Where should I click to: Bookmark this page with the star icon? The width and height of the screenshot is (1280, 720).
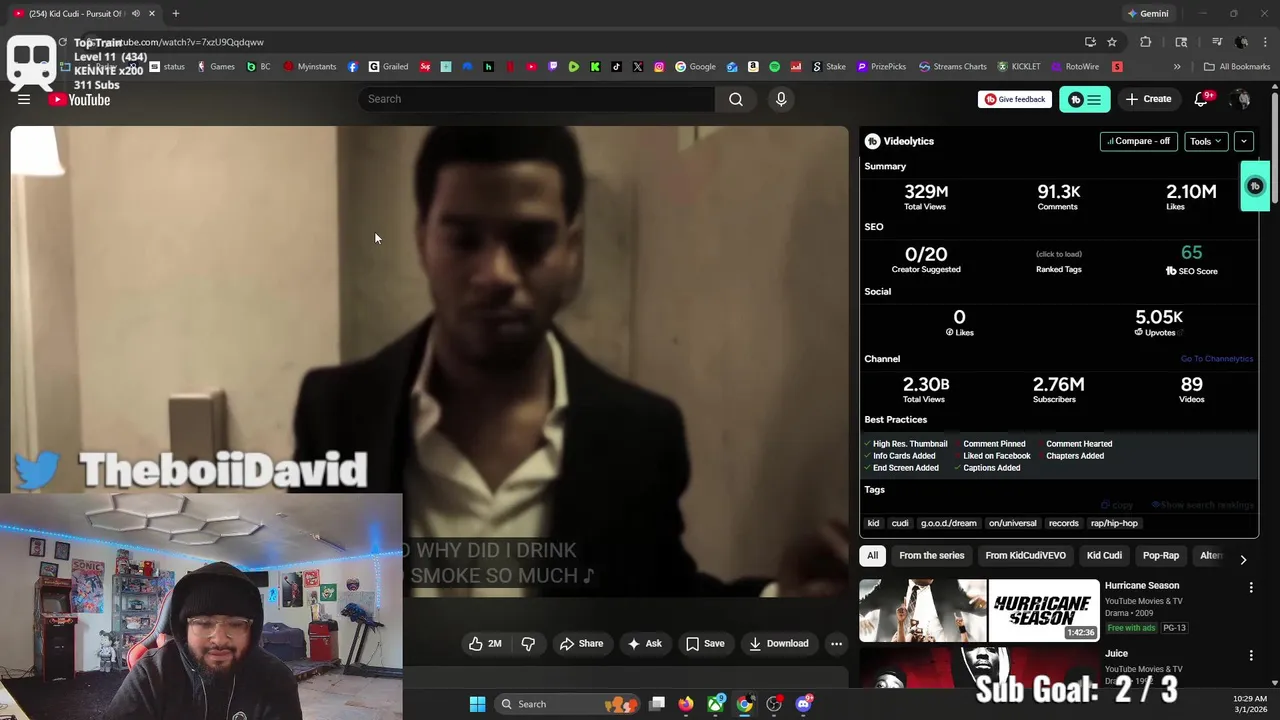pyautogui.click(x=1112, y=42)
